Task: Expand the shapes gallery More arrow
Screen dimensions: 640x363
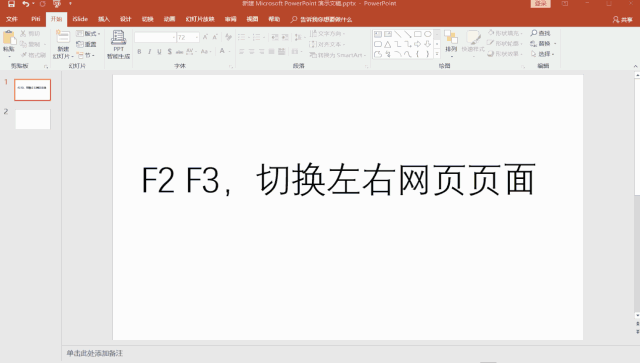Action: click(x=437, y=54)
